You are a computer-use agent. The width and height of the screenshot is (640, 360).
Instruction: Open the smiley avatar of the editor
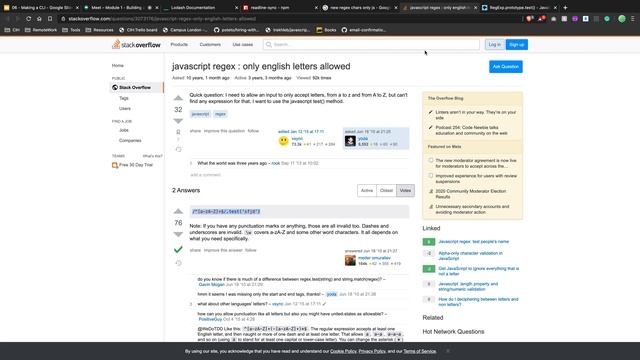click(x=283, y=141)
